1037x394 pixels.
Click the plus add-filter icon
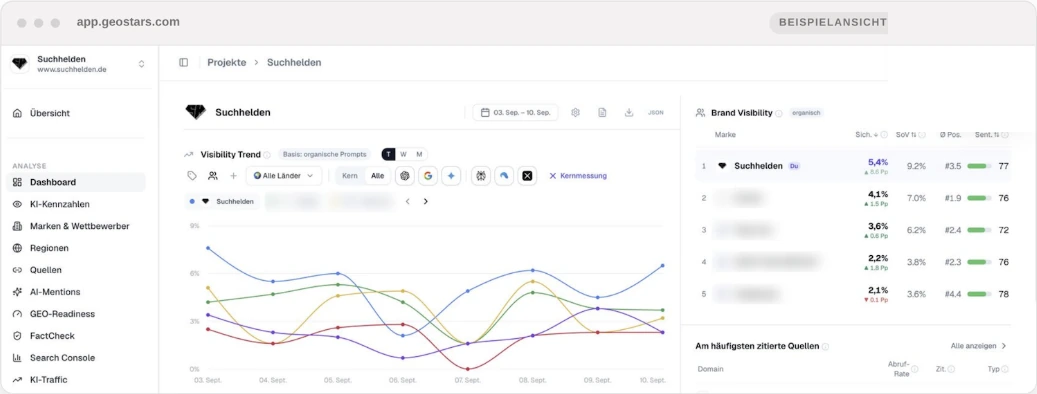click(x=233, y=176)
